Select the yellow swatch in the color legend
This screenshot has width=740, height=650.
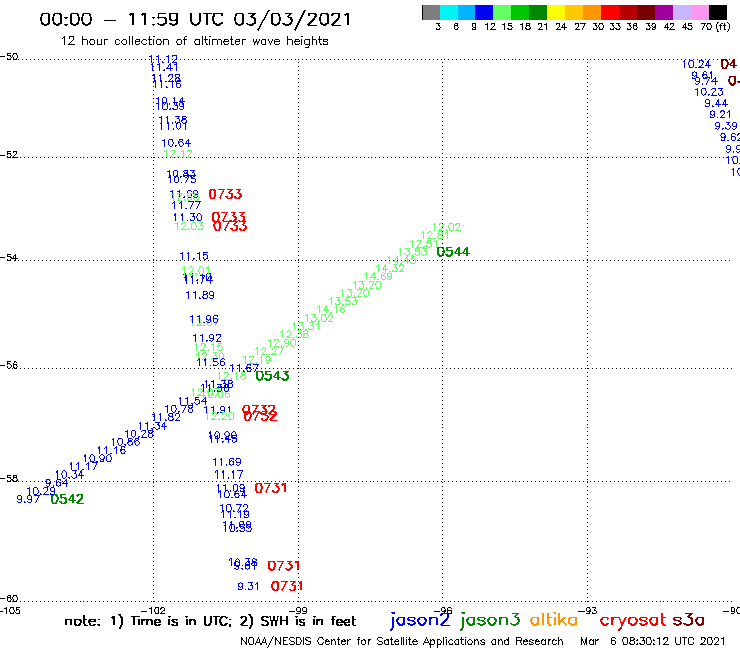[x=556, y=12]
